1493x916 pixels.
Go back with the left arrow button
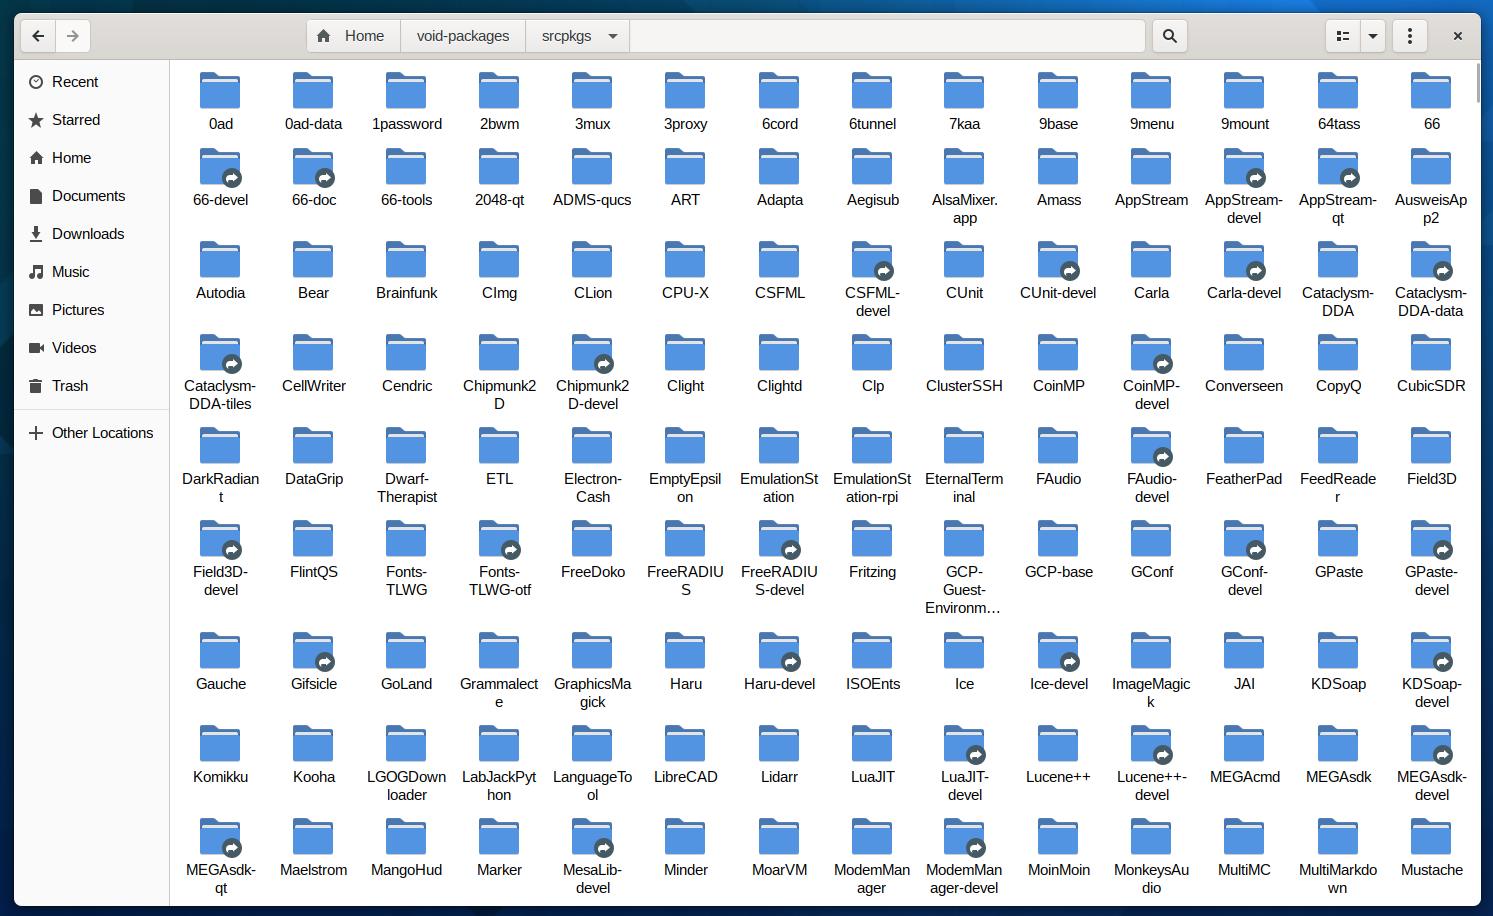click(x=38, y=36)
